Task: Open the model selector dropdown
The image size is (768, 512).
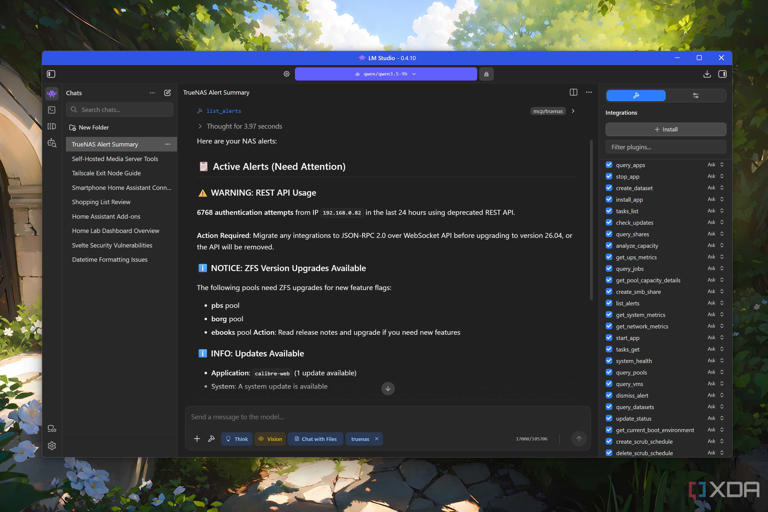Action: click(x=386, y=74)
